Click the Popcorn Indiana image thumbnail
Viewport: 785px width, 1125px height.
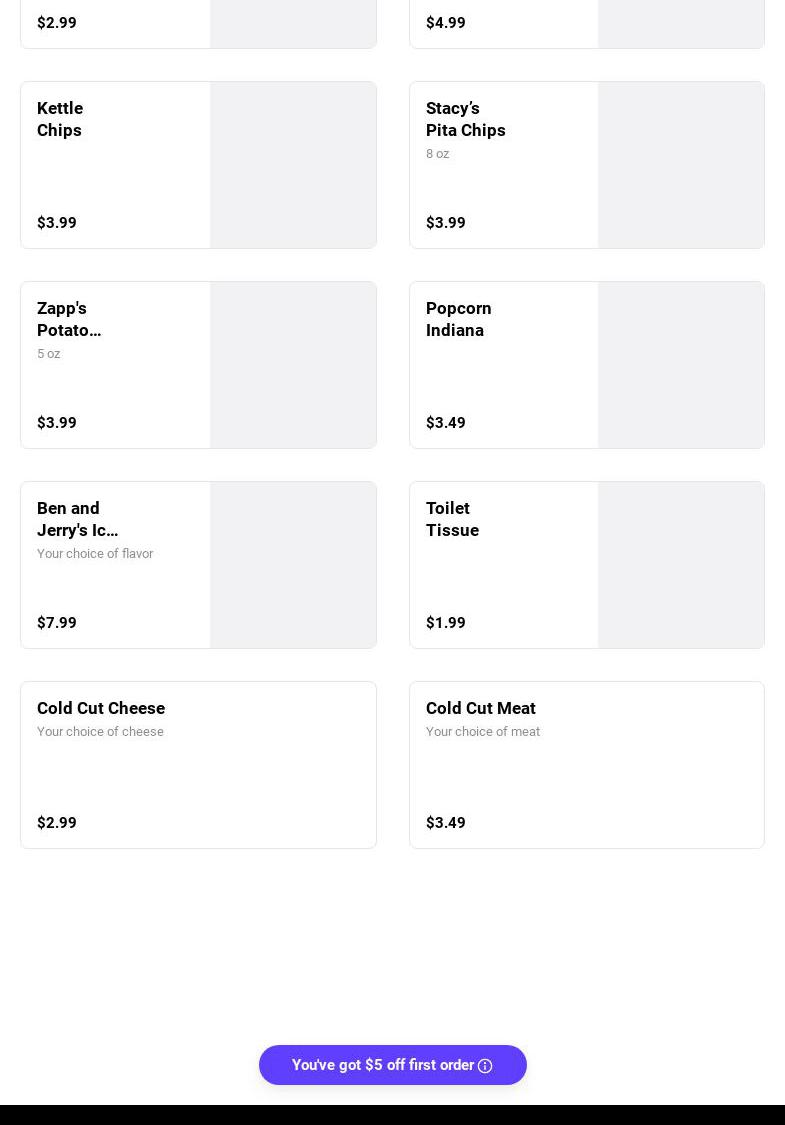point(681,365)
